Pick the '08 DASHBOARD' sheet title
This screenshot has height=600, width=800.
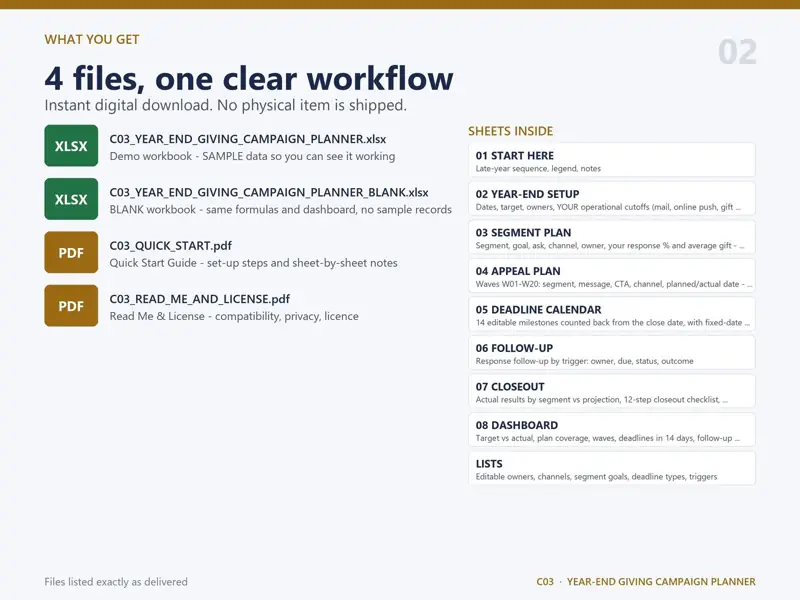pos(516,426)
